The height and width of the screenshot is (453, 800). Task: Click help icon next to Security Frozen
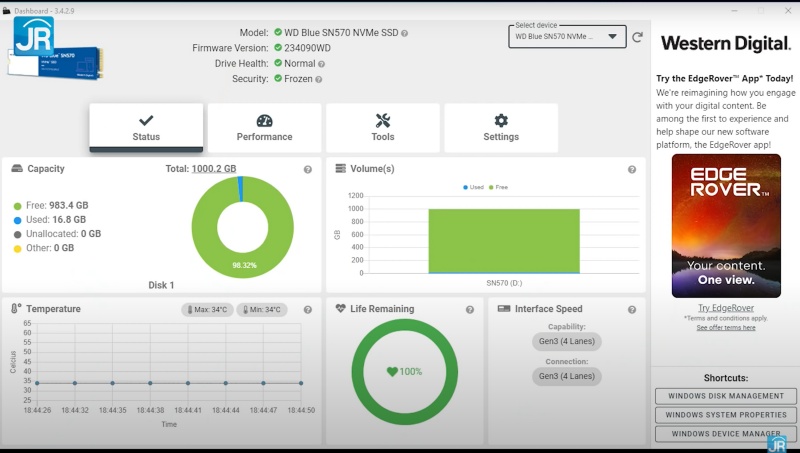click(x=318, y=79)
